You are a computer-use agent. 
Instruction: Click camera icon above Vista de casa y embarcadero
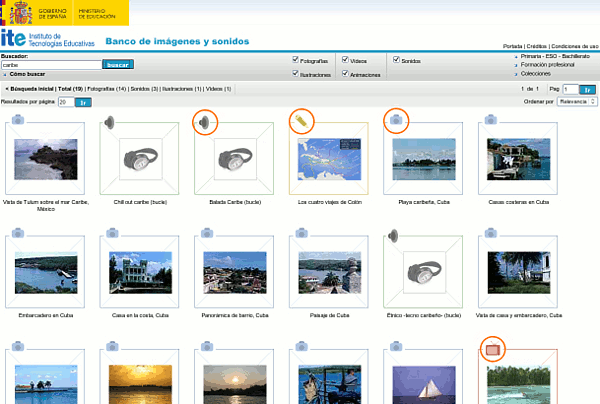pyautogui.click(x=491, y=233)
